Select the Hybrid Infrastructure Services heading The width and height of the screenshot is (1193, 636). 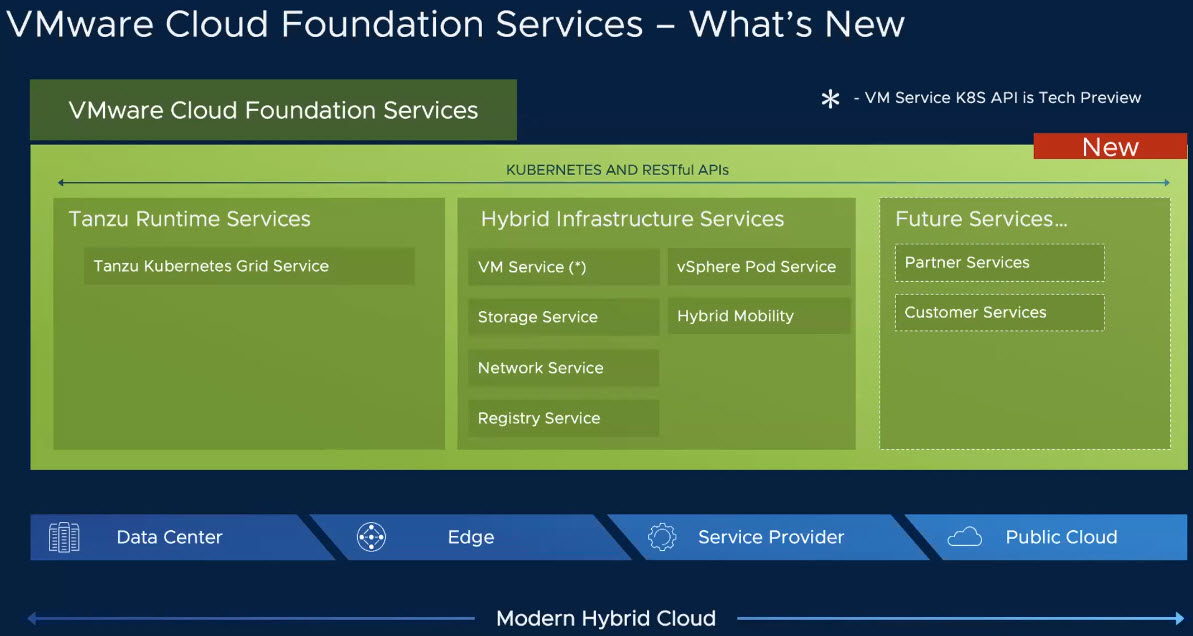click(x=632, y=219)
